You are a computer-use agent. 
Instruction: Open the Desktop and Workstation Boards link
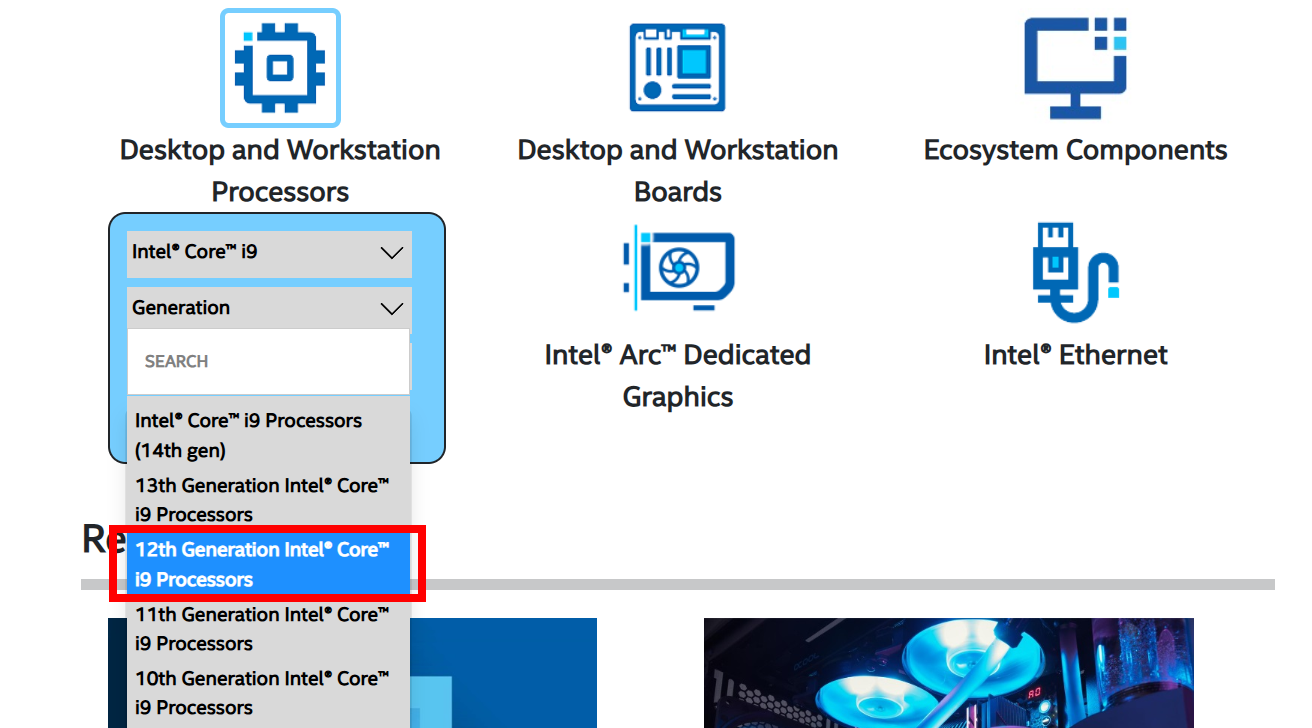pyautogui.click(x=677, y=171)
